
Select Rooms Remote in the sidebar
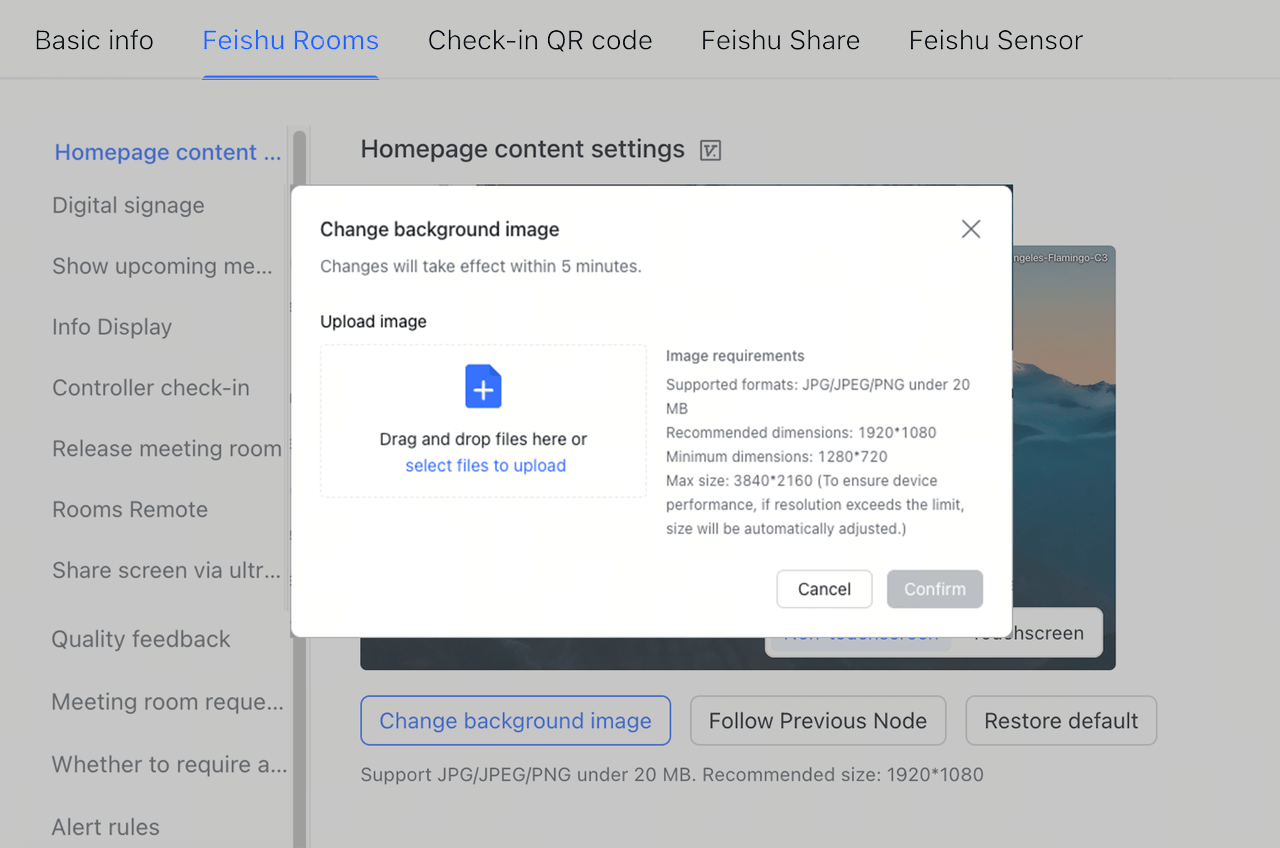[129, 510]
